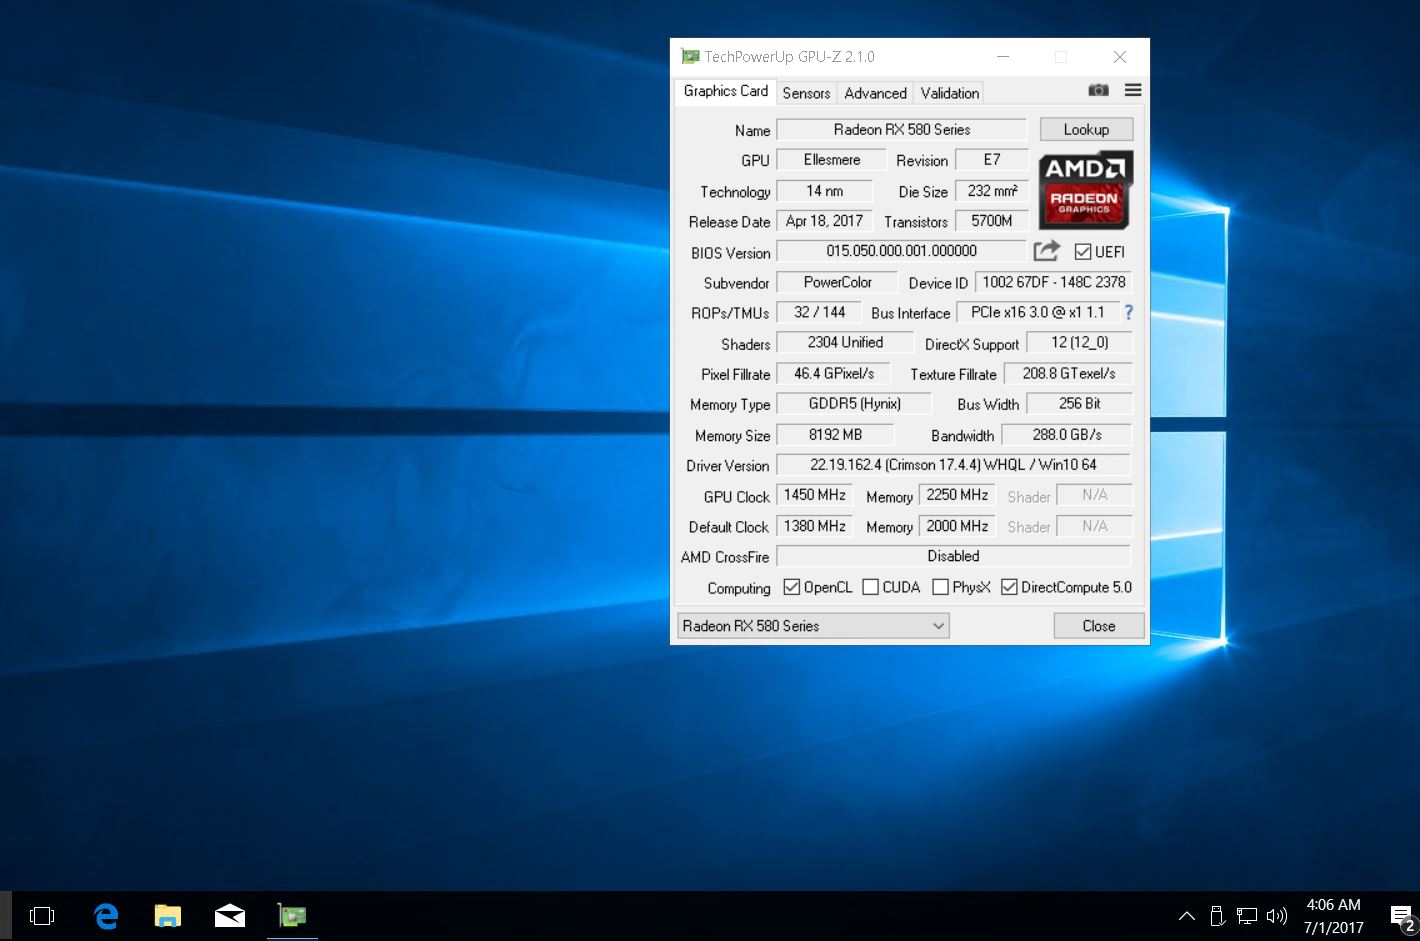Click the Bandwidth value 288.0 GB/s
Viewport: 1420px width, 941px height.
pos(1066,435)
